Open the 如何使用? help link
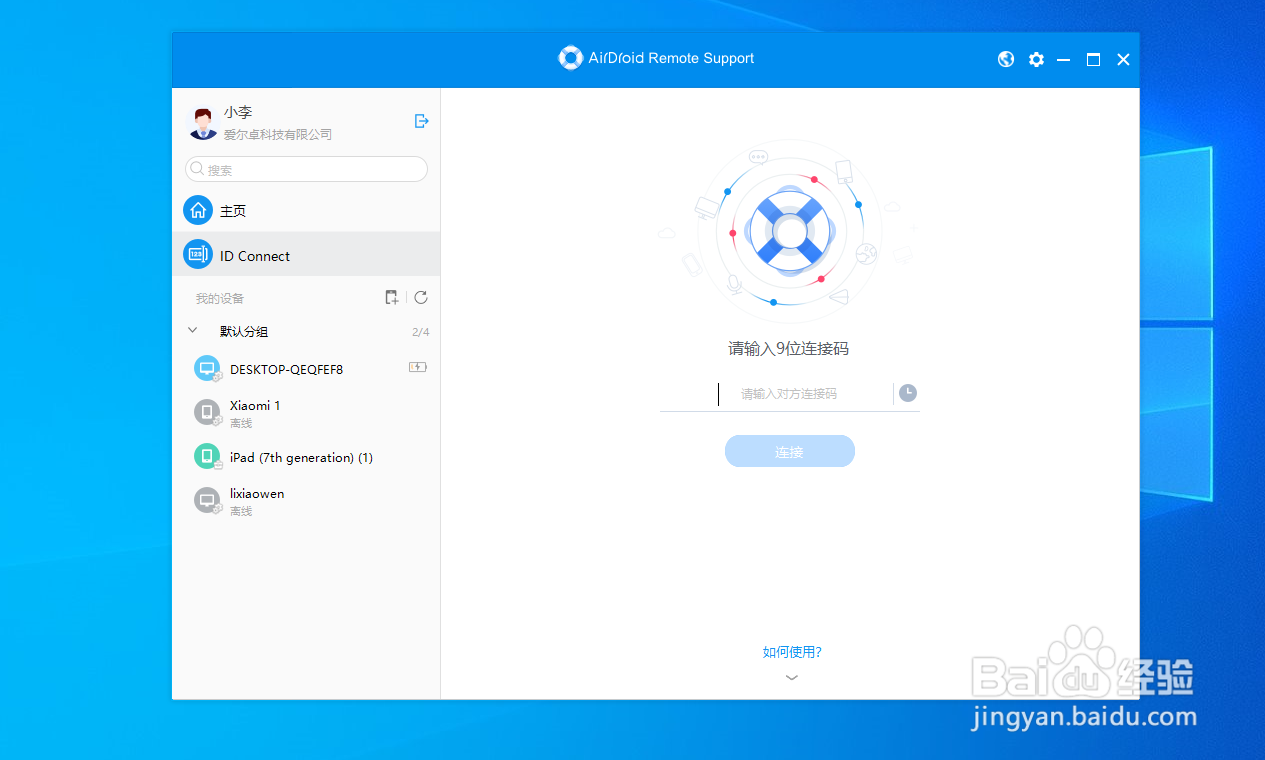Viewport: 1265px width, 760px height. click(792, 652)
